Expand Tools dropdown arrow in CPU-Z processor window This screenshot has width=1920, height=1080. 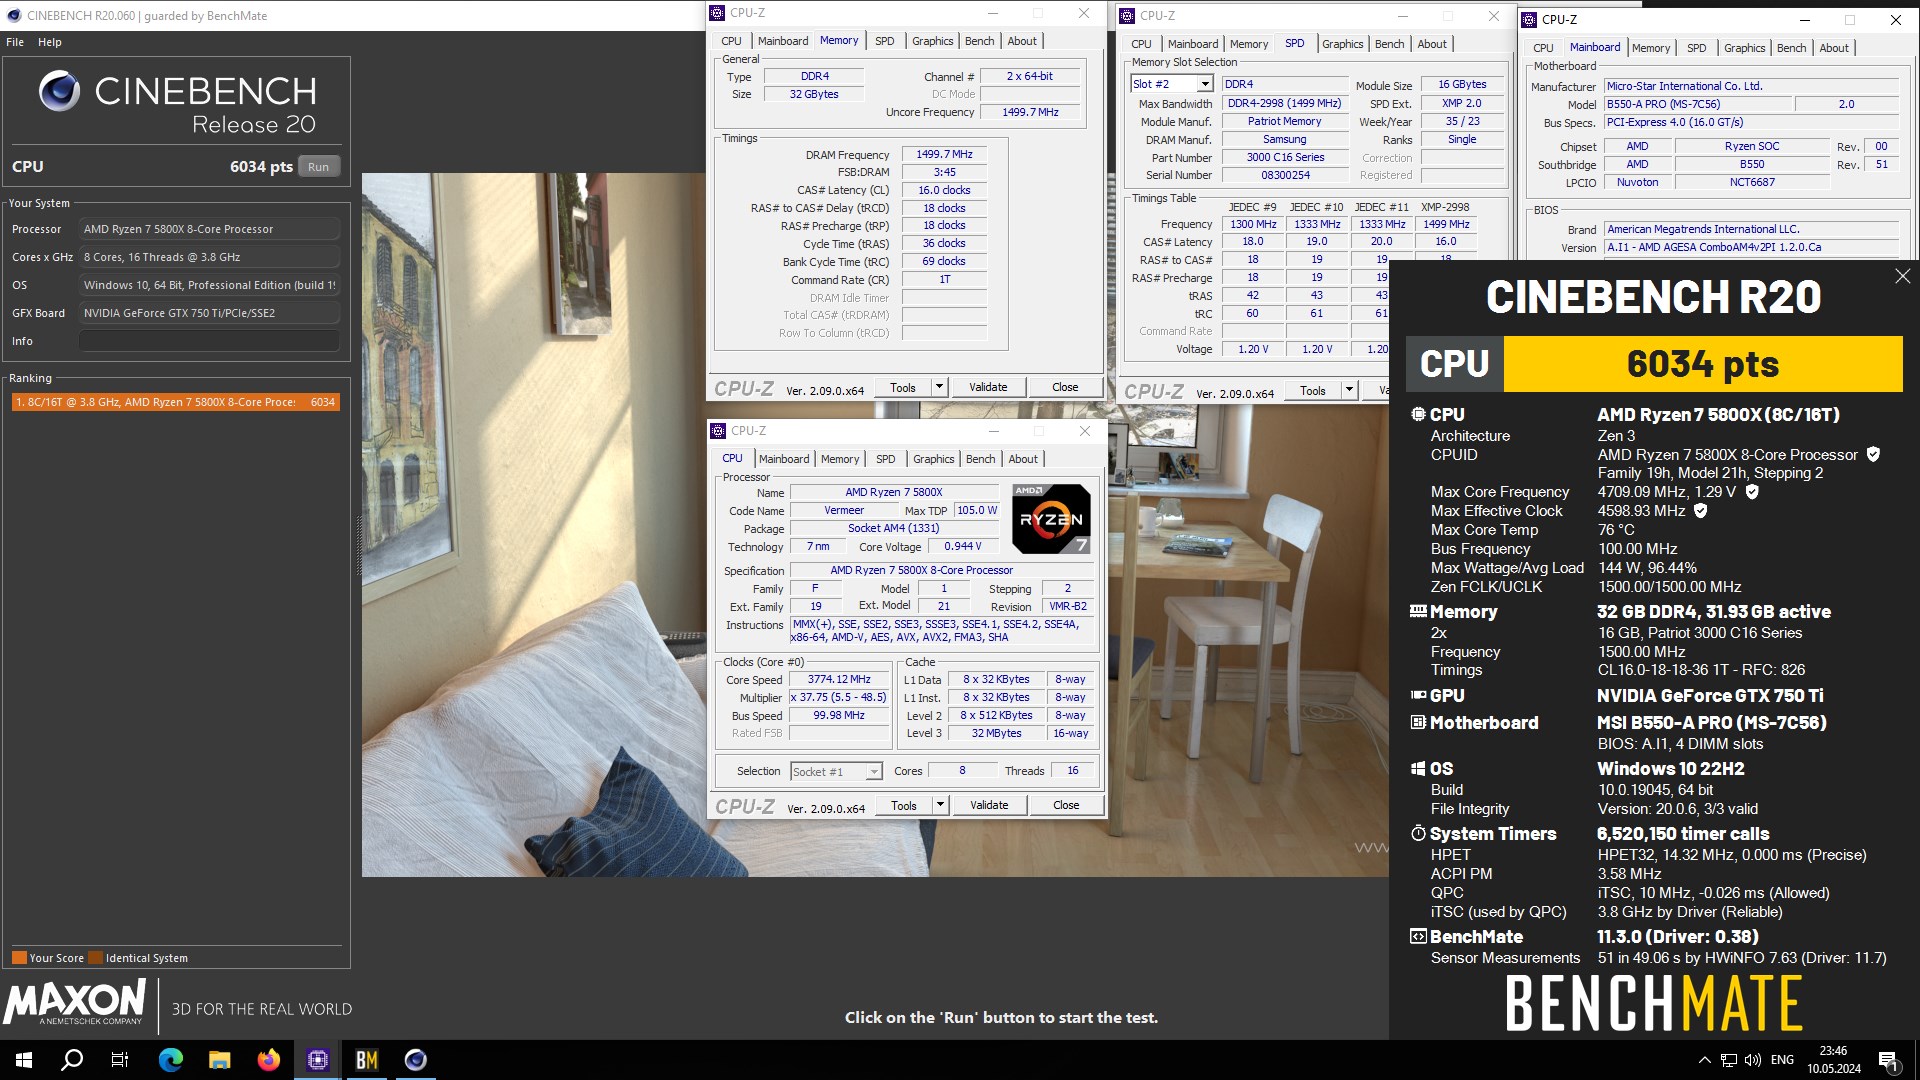[940, 805]
